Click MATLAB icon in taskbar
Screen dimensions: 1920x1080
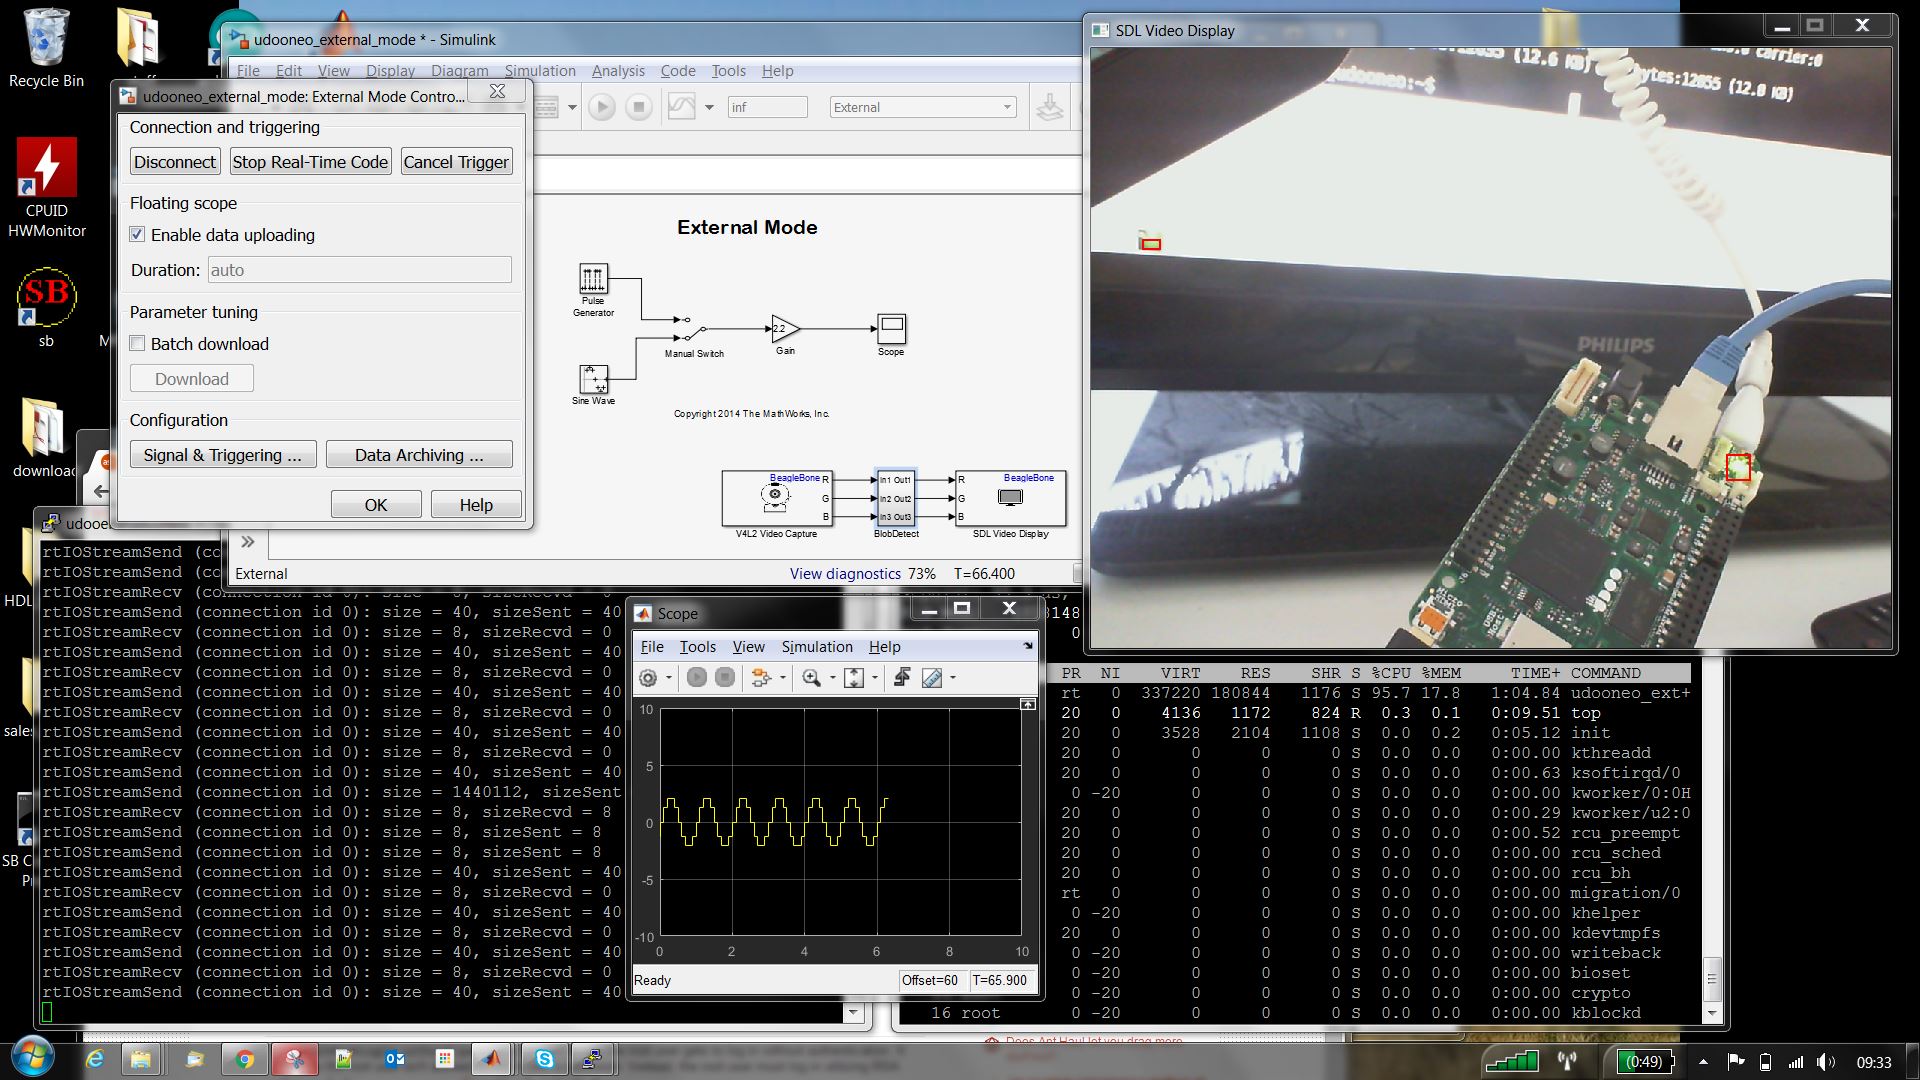tap(491, 1059)
